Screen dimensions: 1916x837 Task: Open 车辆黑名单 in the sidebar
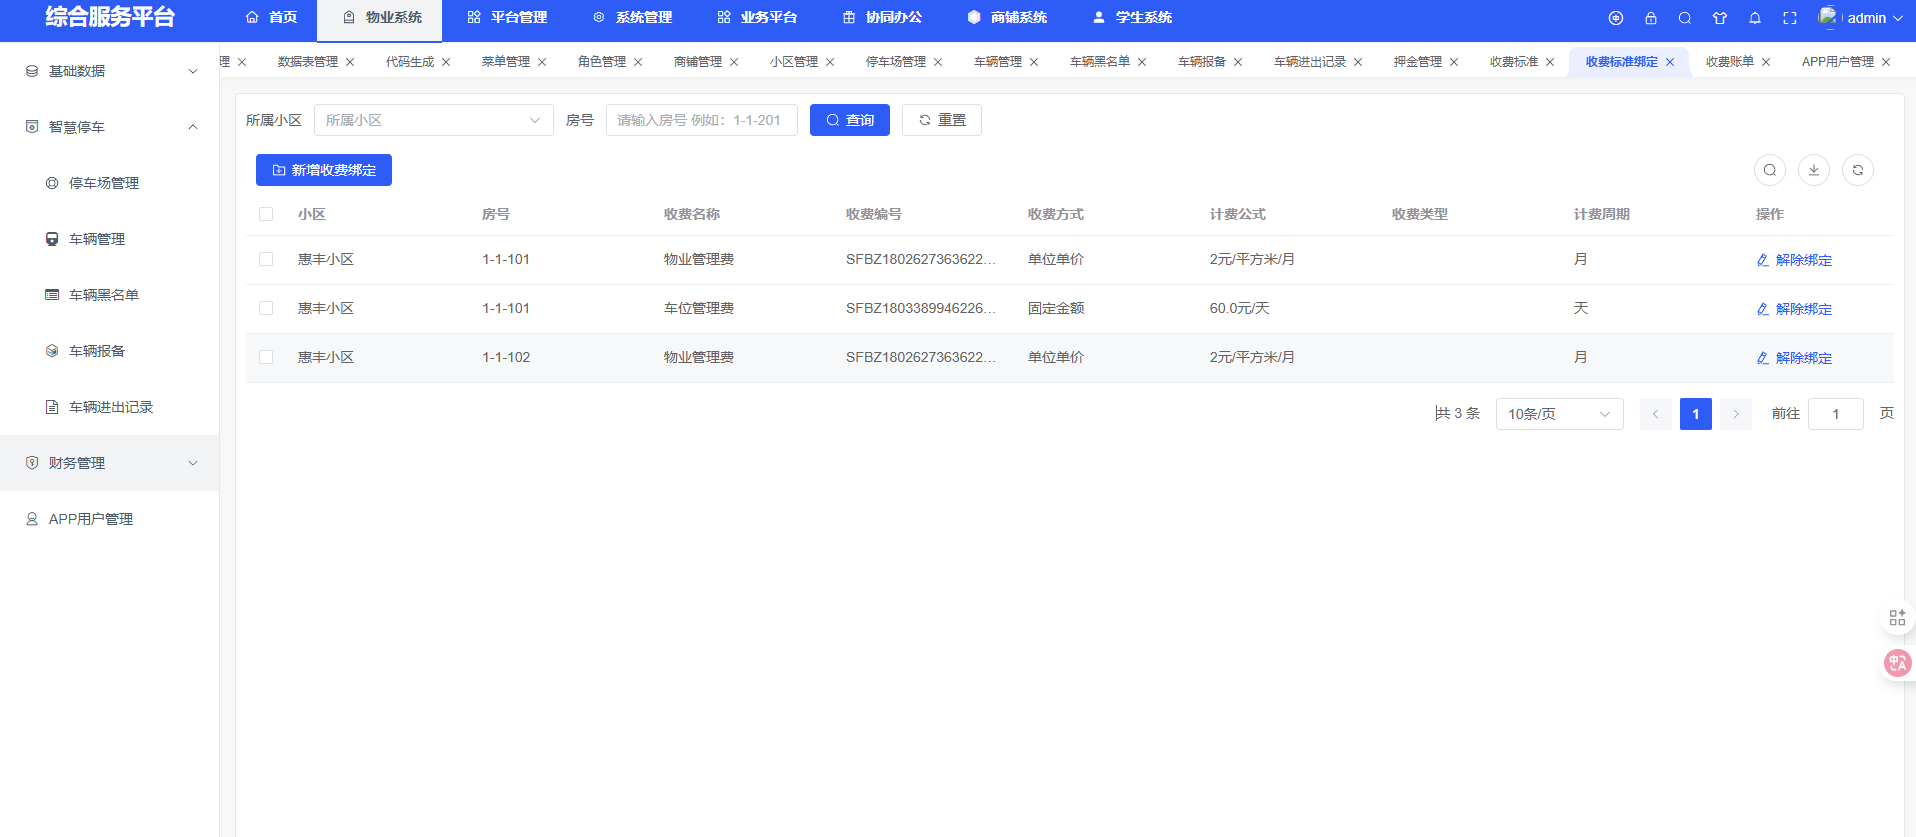[x=103, y=295]
